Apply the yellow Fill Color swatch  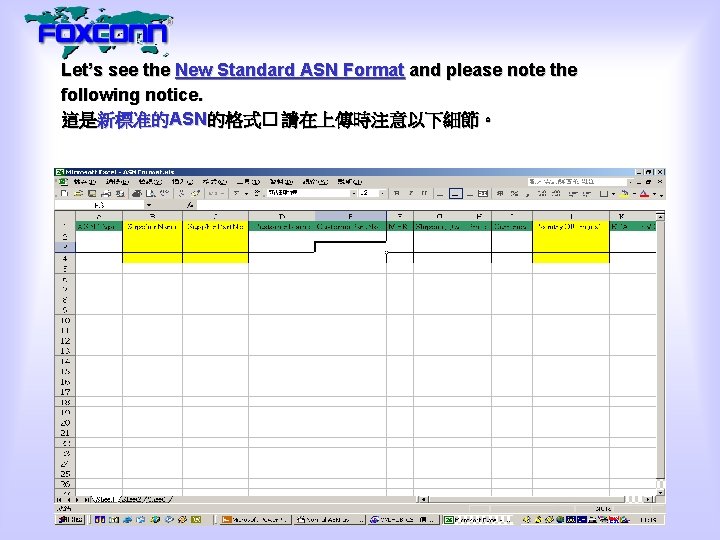[x=624, y=194]
